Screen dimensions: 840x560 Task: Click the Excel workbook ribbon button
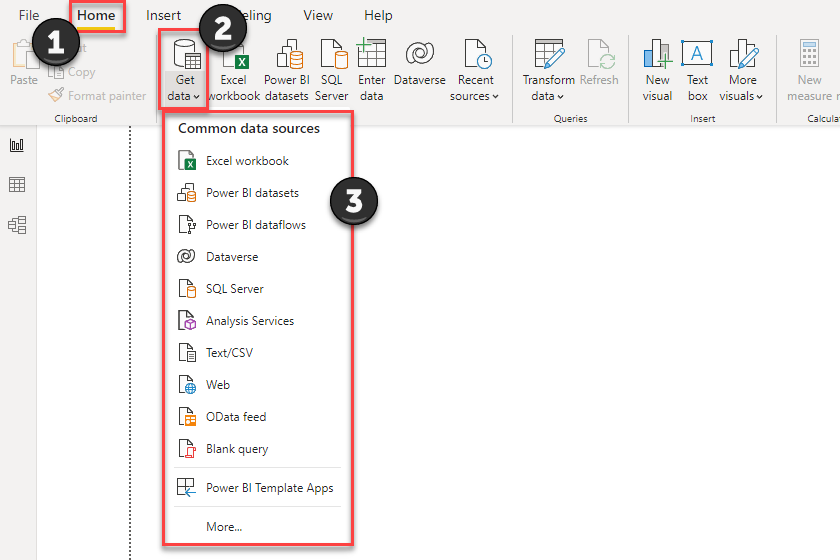tap(234, 70)
